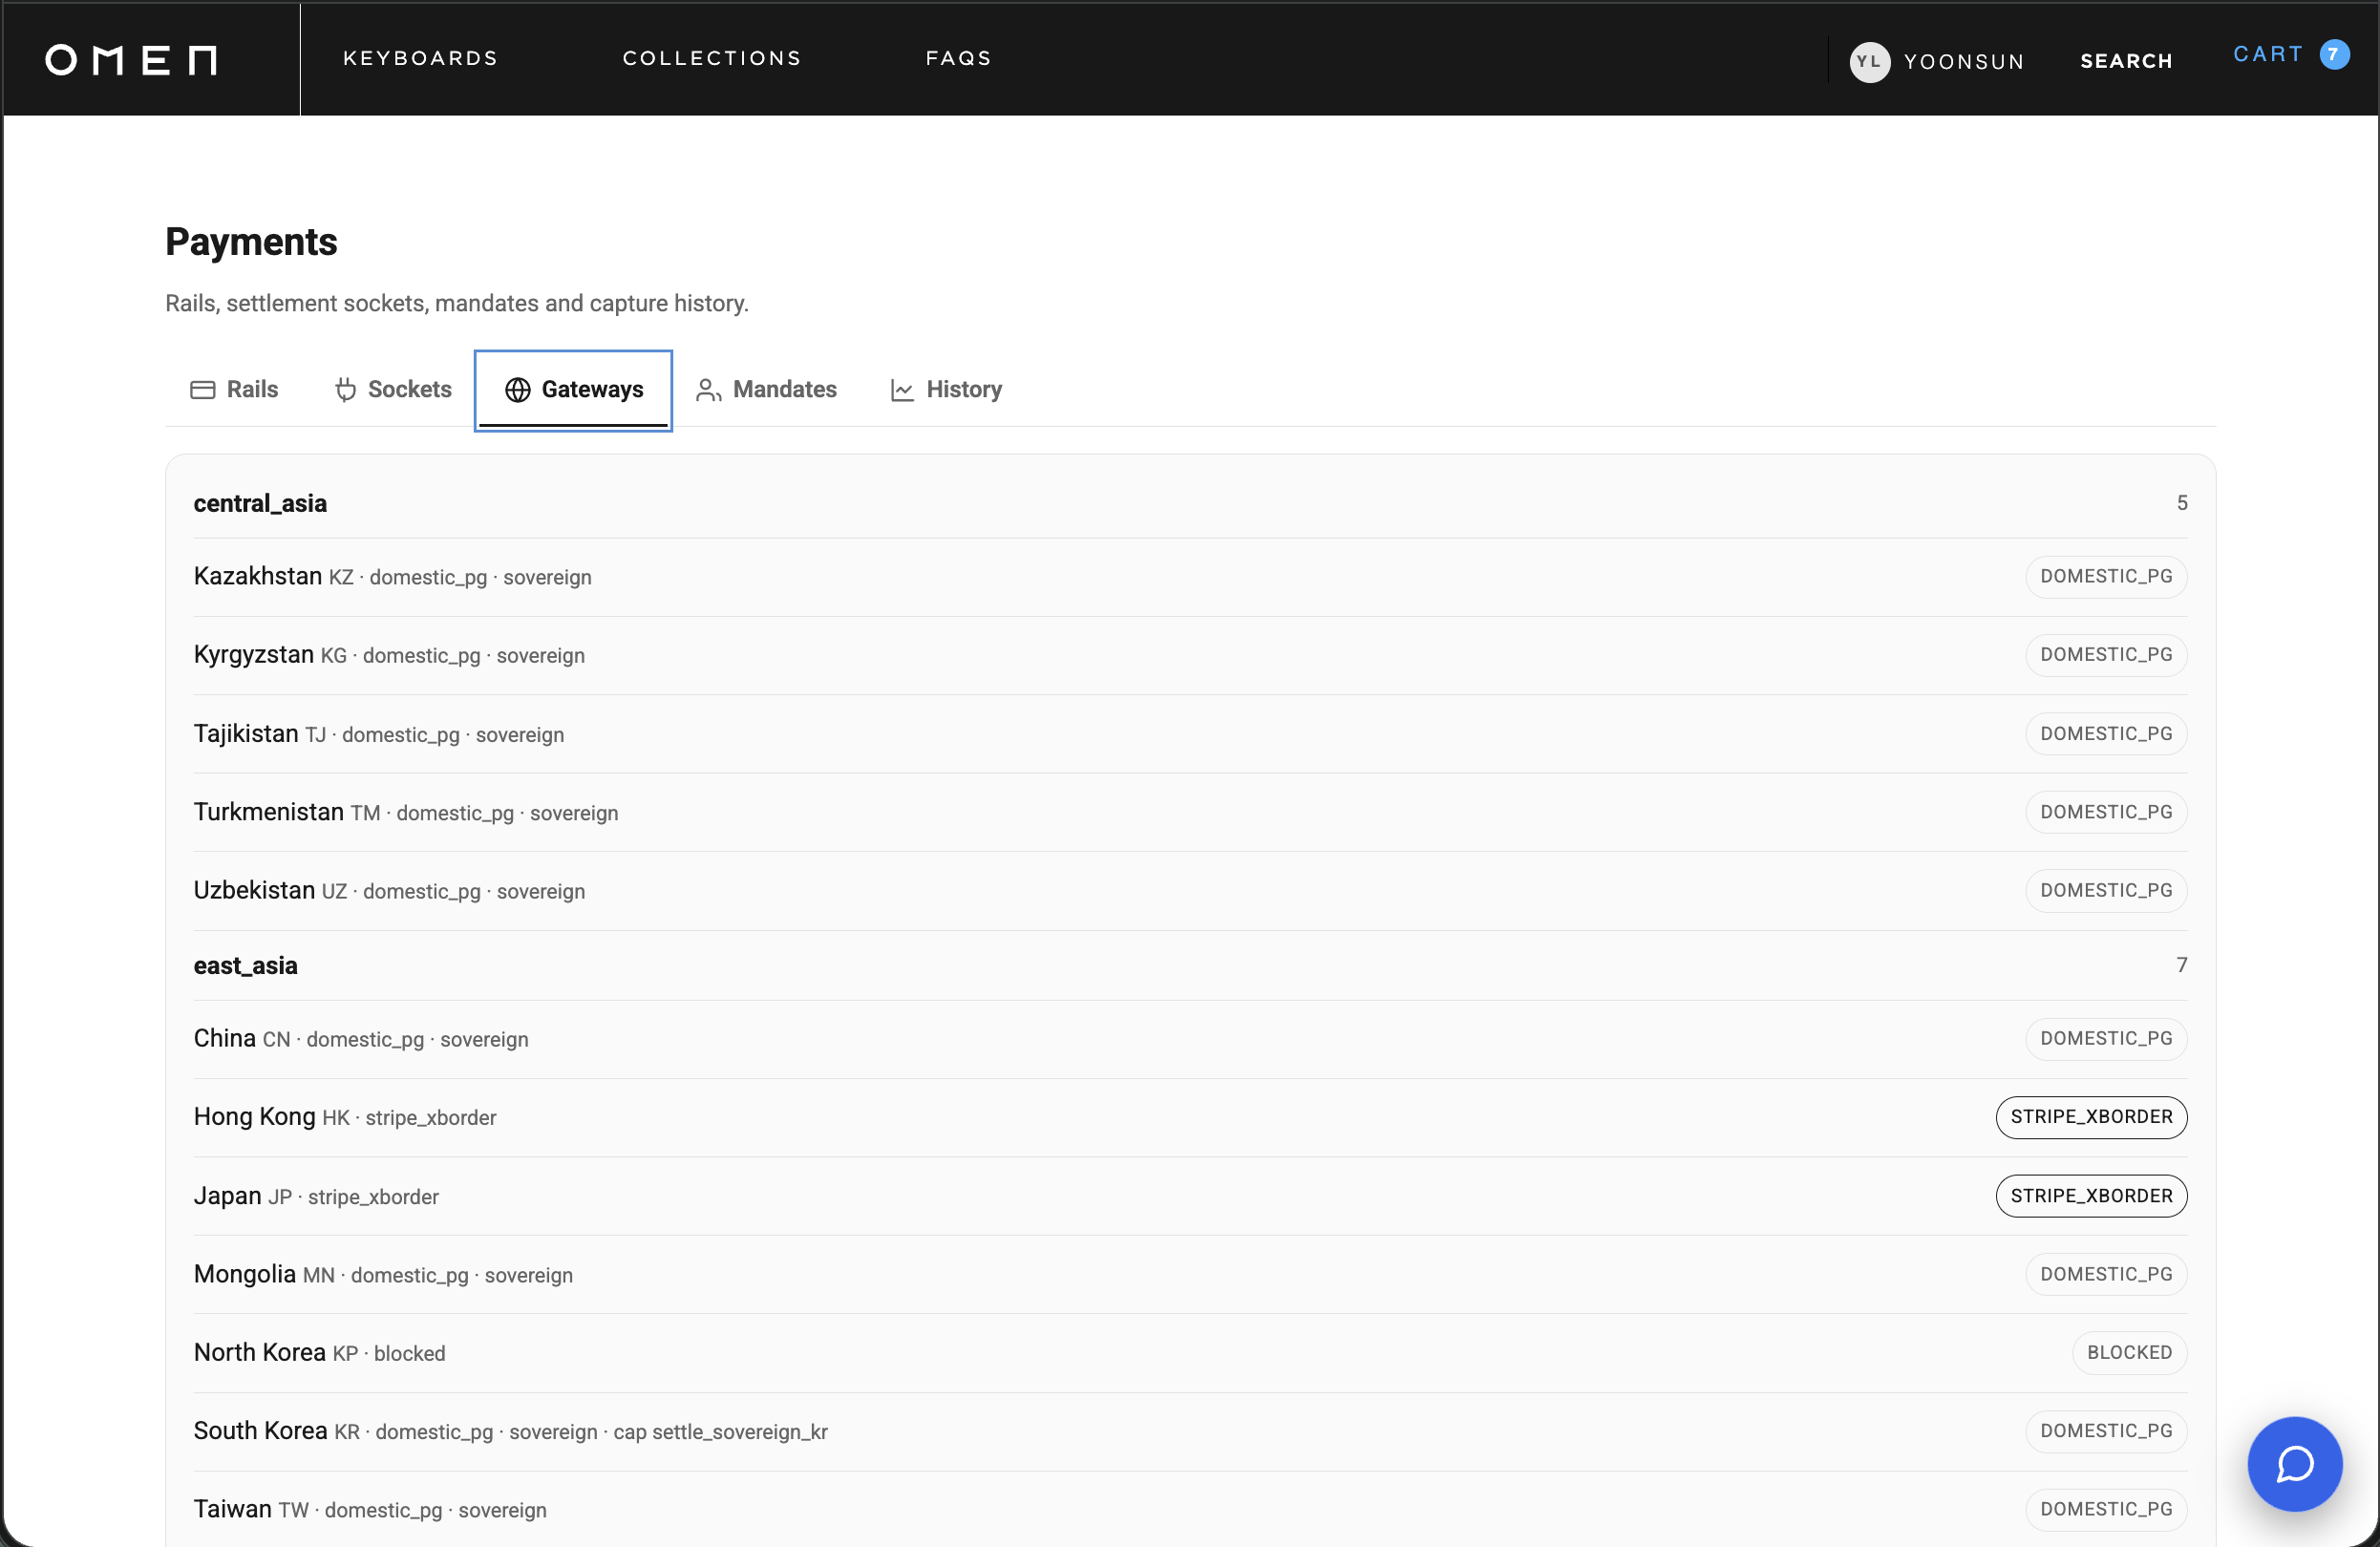This screenshot has width=2380, height=1547.
Task: Click the Search button
Action: point(2126,61)
